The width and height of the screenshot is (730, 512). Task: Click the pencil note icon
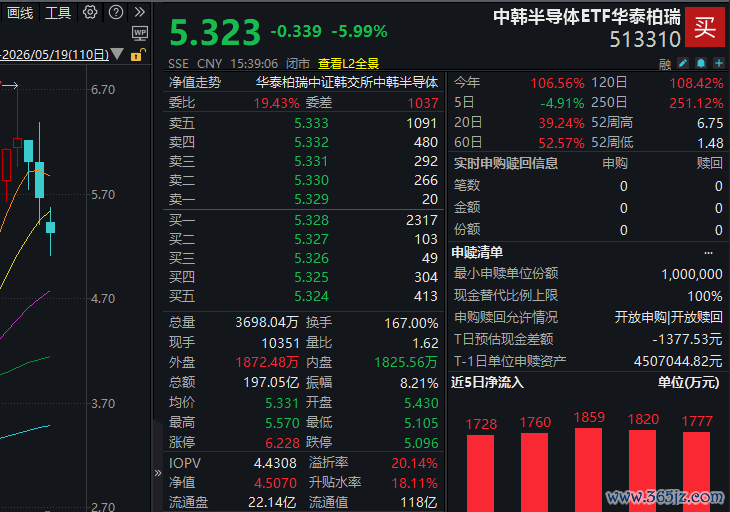(x=683, y=63)
